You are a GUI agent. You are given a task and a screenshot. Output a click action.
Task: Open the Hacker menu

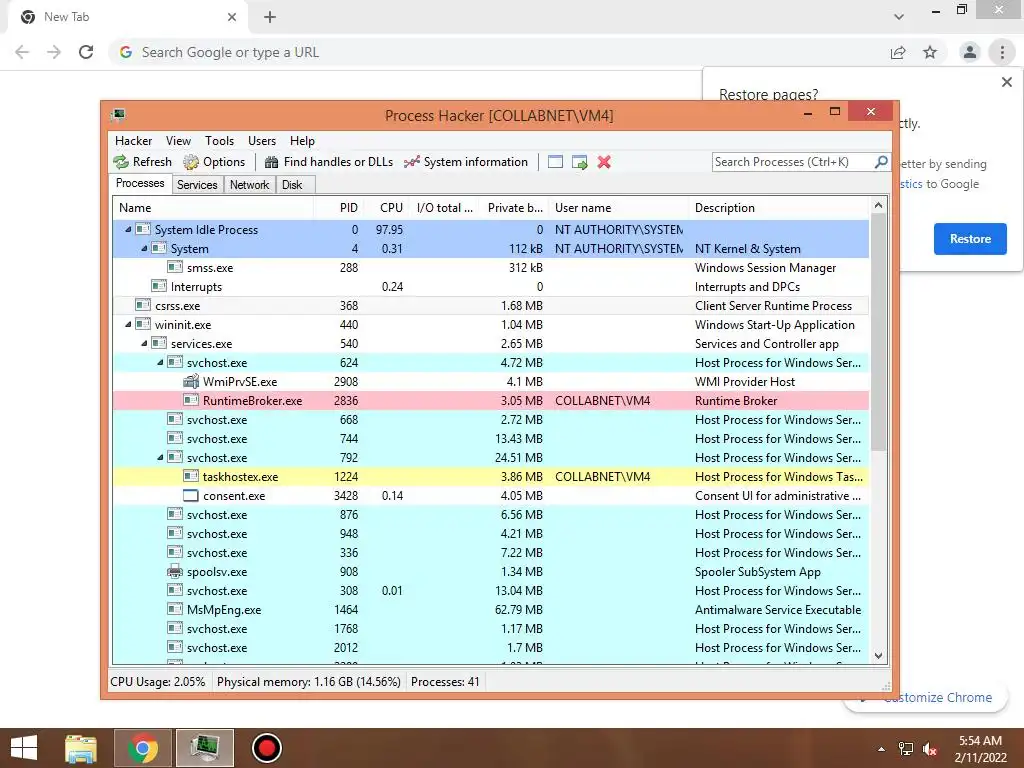(133, 141)
